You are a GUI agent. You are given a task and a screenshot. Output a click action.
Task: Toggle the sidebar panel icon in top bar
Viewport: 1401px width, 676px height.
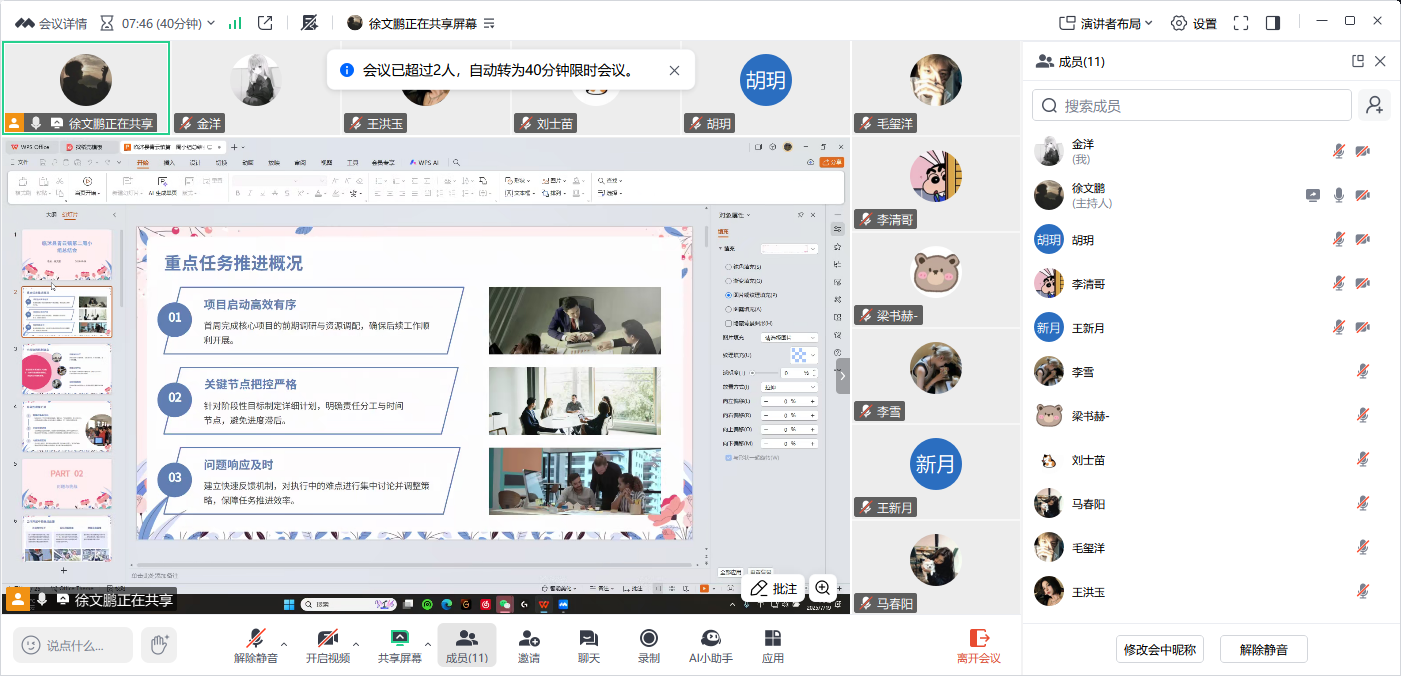1273,23
